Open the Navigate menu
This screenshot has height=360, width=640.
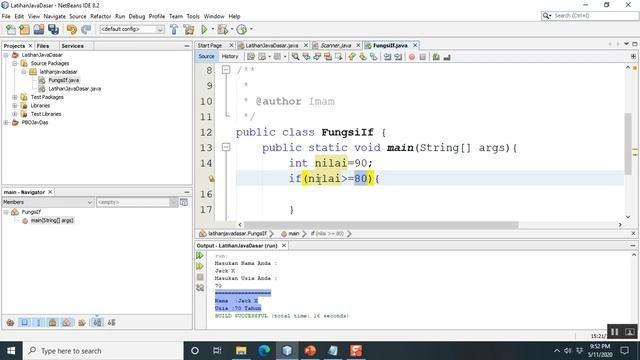[x=54, y=16]
